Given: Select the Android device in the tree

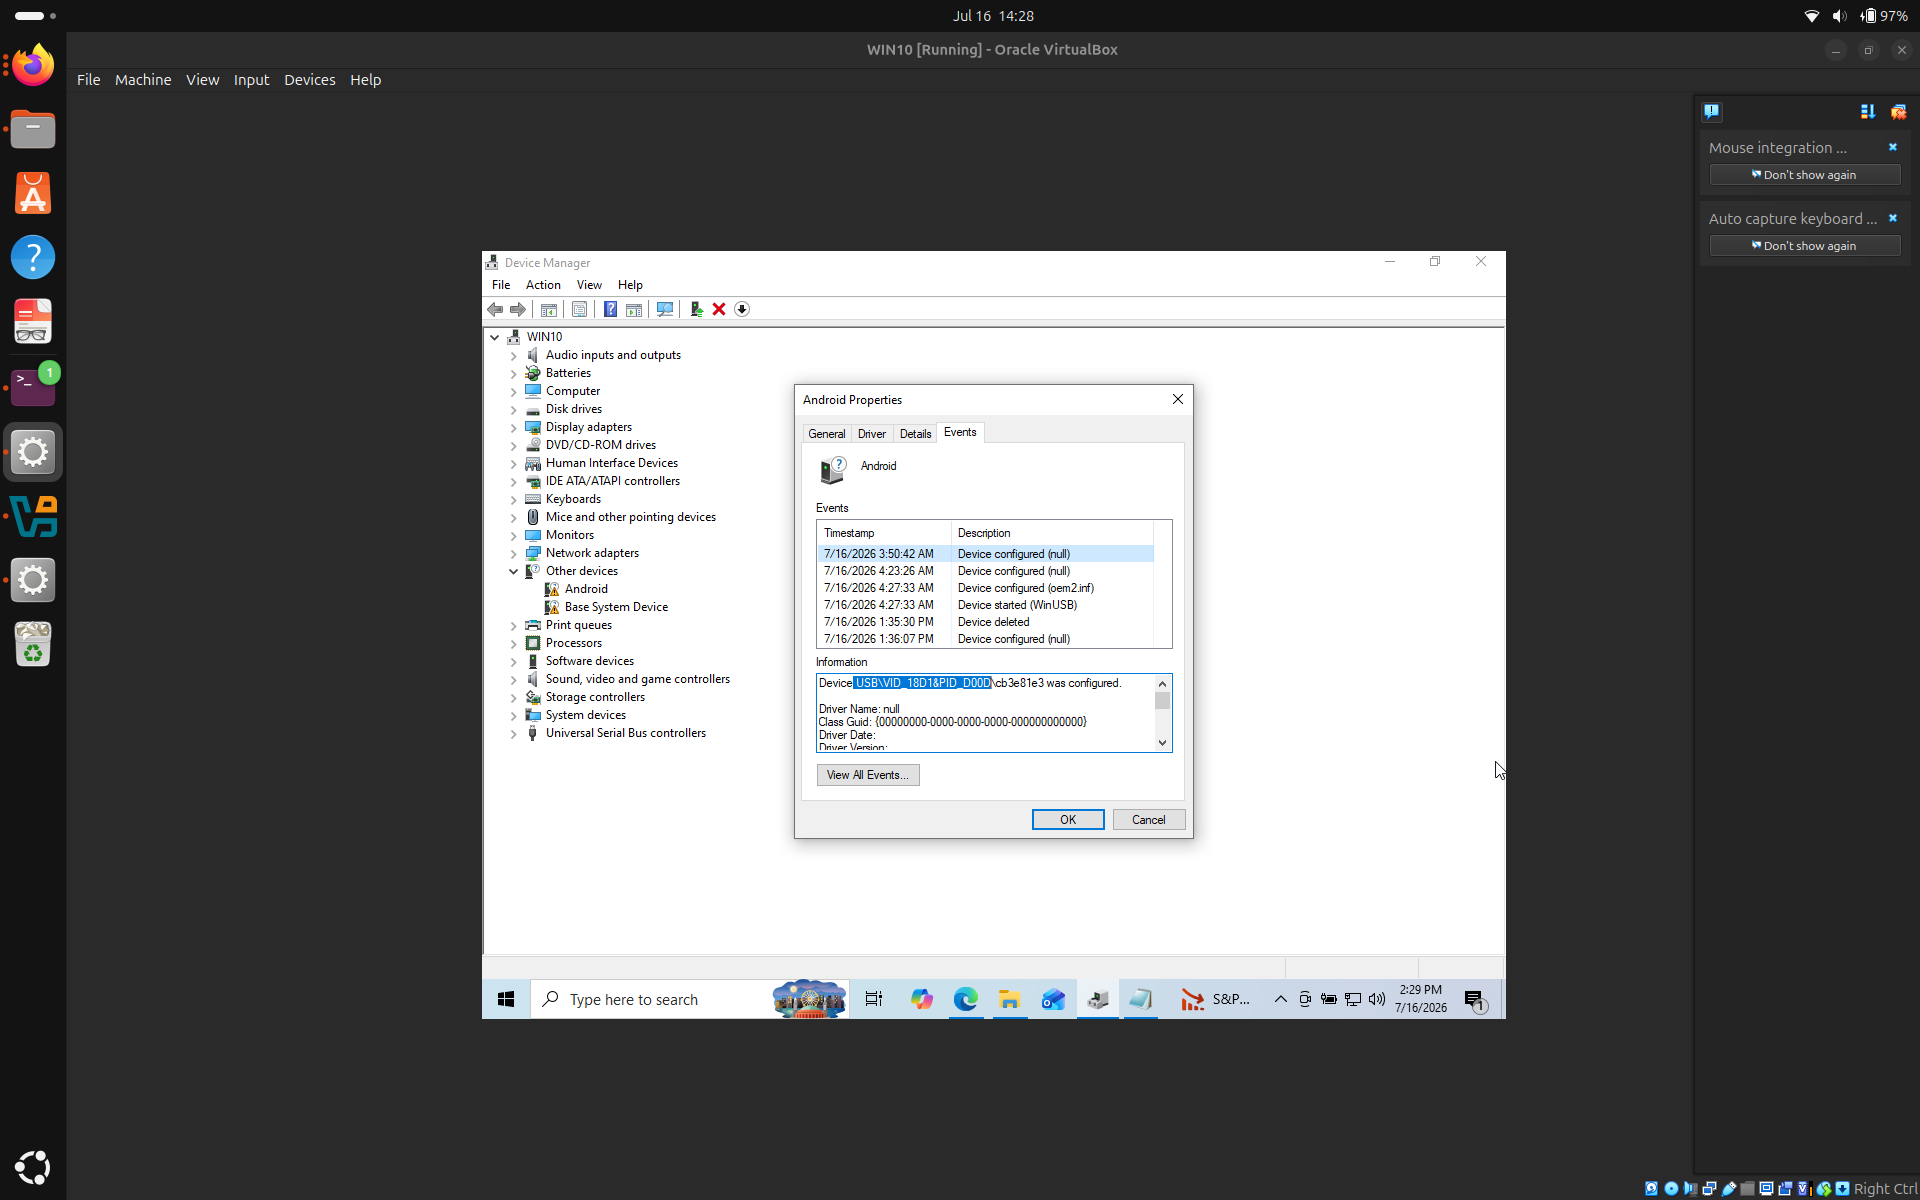Looking at the screenshot, I should pyautogui.click(x=586, y=589).
